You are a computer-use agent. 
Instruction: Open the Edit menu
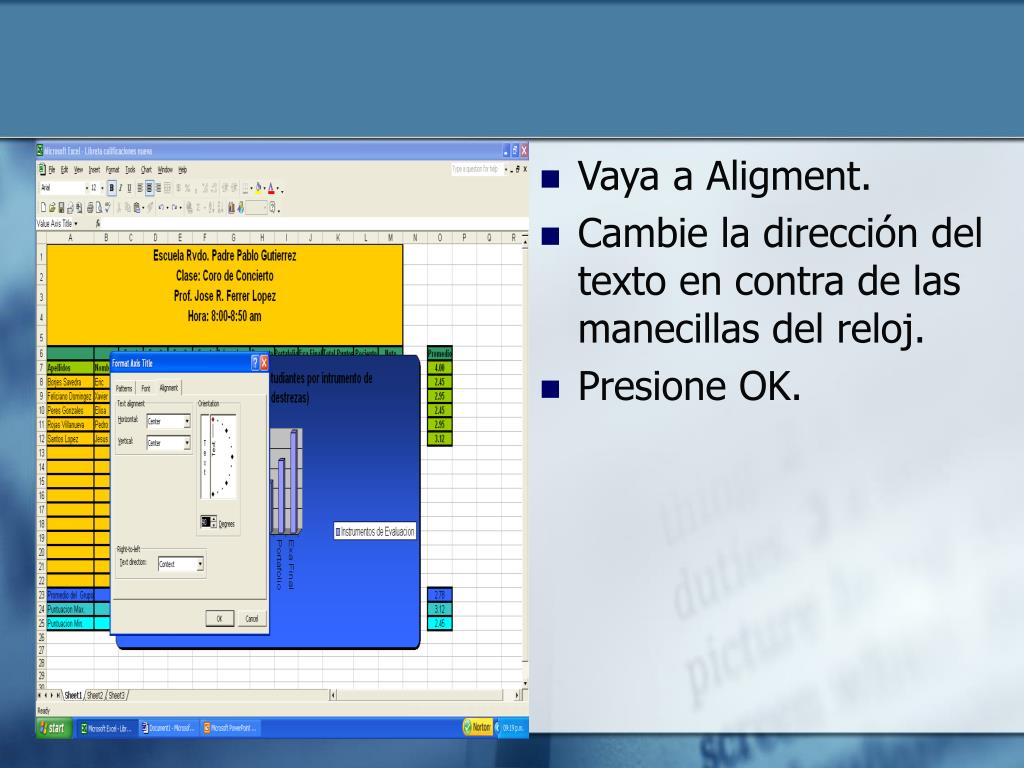coord(65,170)
